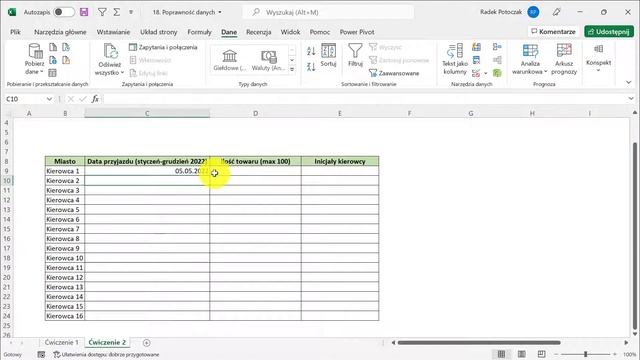Sort descending Z to A

pos(311,67)
